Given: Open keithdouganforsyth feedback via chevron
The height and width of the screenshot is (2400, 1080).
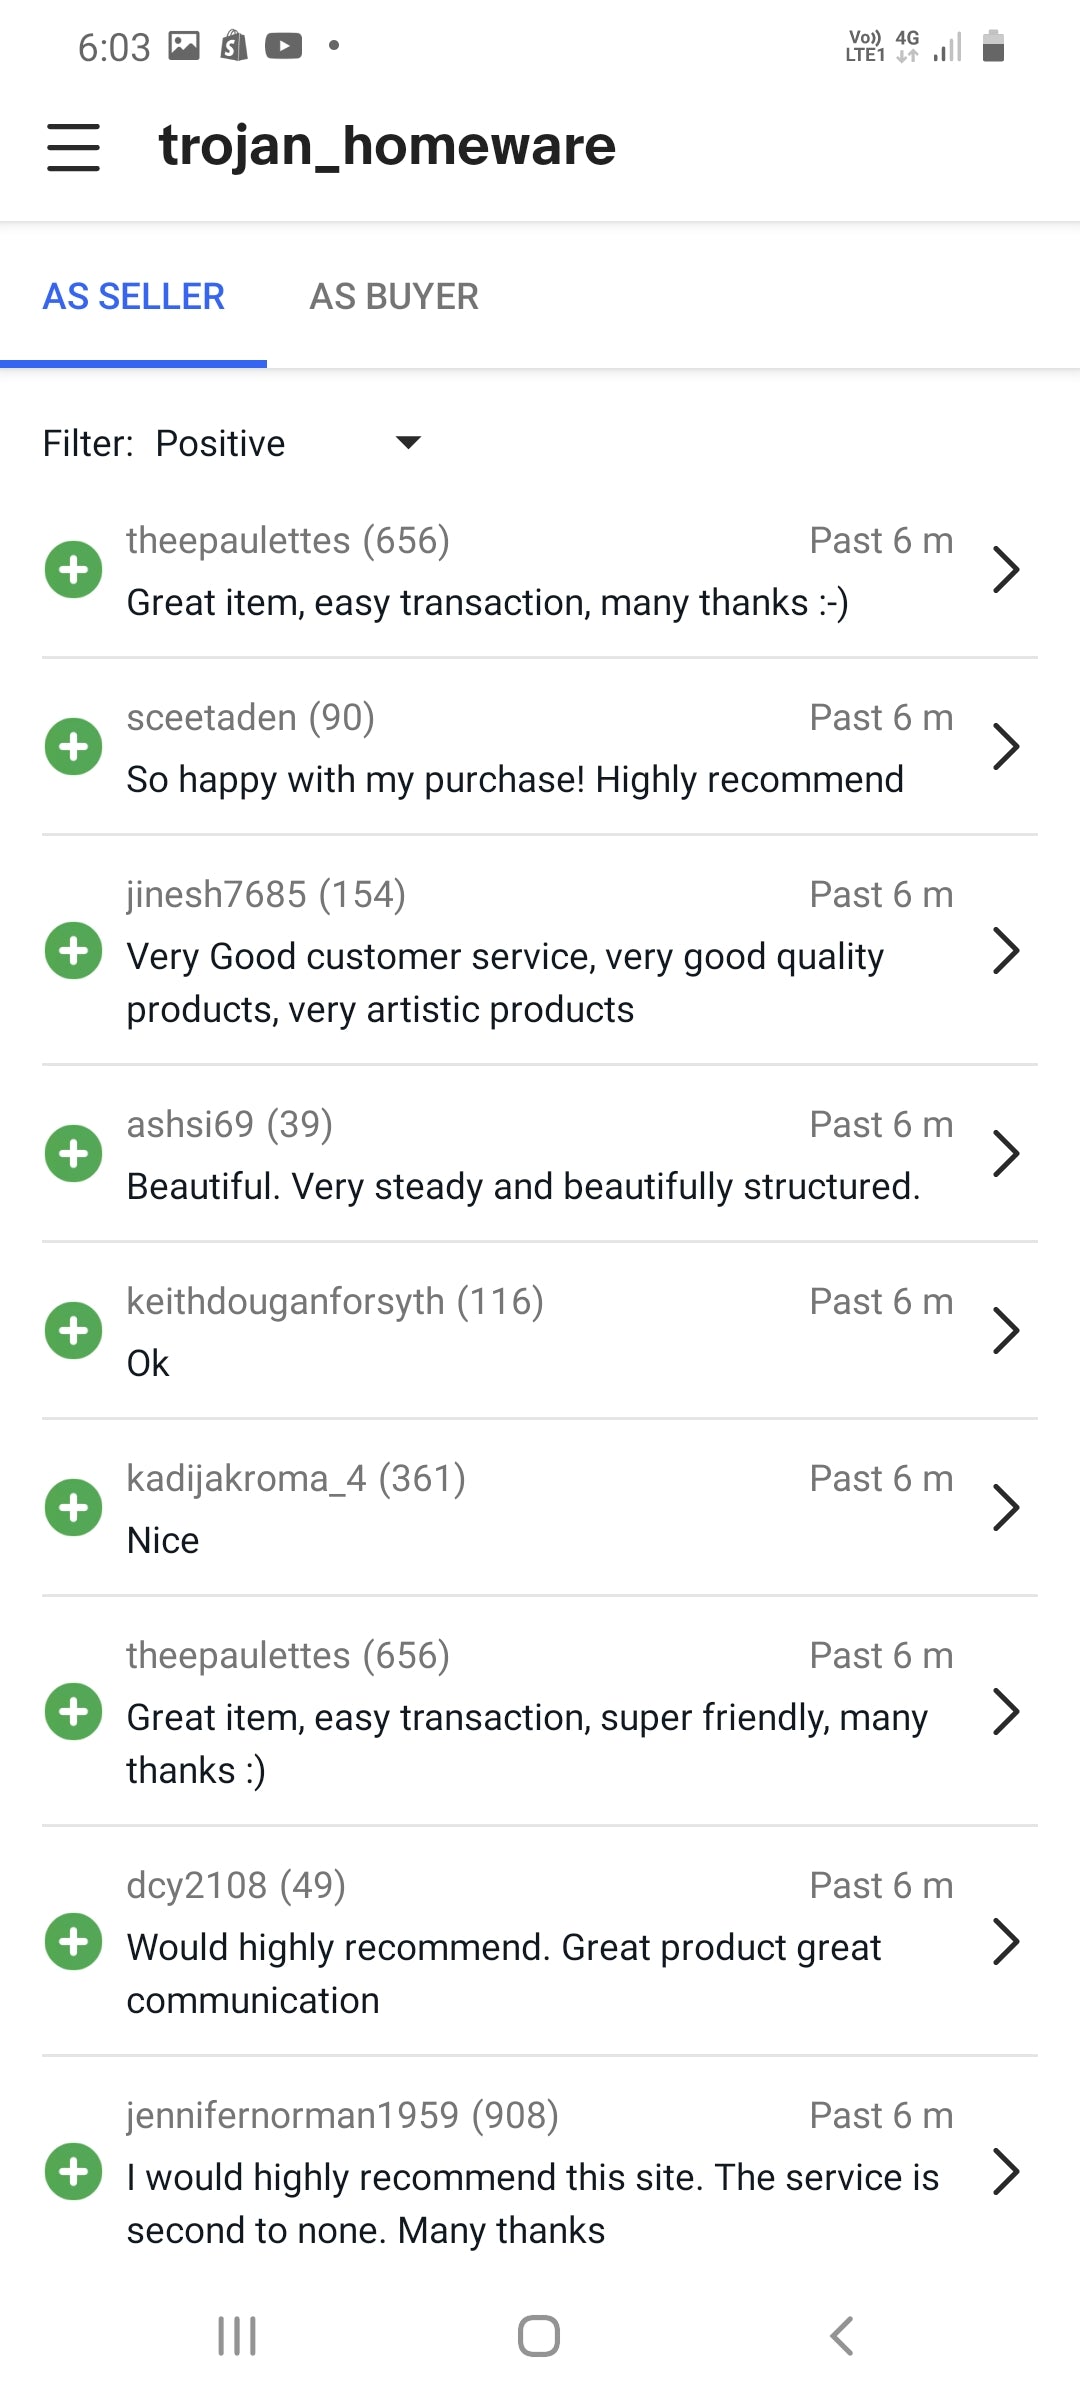Looking at the screenshot, I should tap(1005, 1331).
